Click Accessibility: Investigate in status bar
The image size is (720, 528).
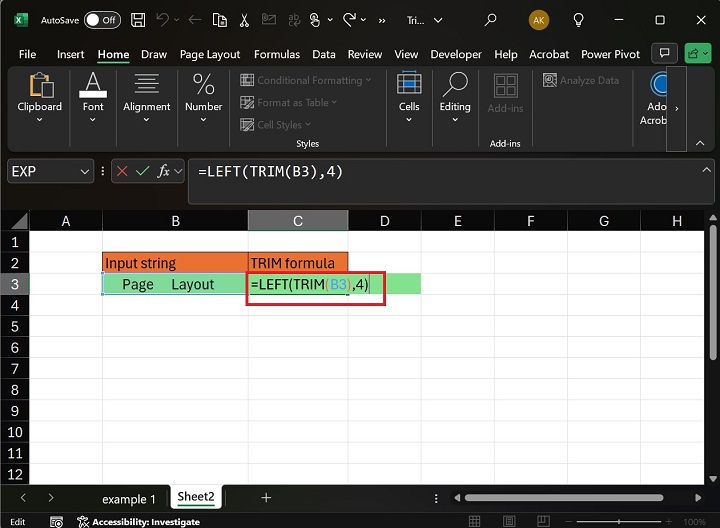[x=146, y=521]
